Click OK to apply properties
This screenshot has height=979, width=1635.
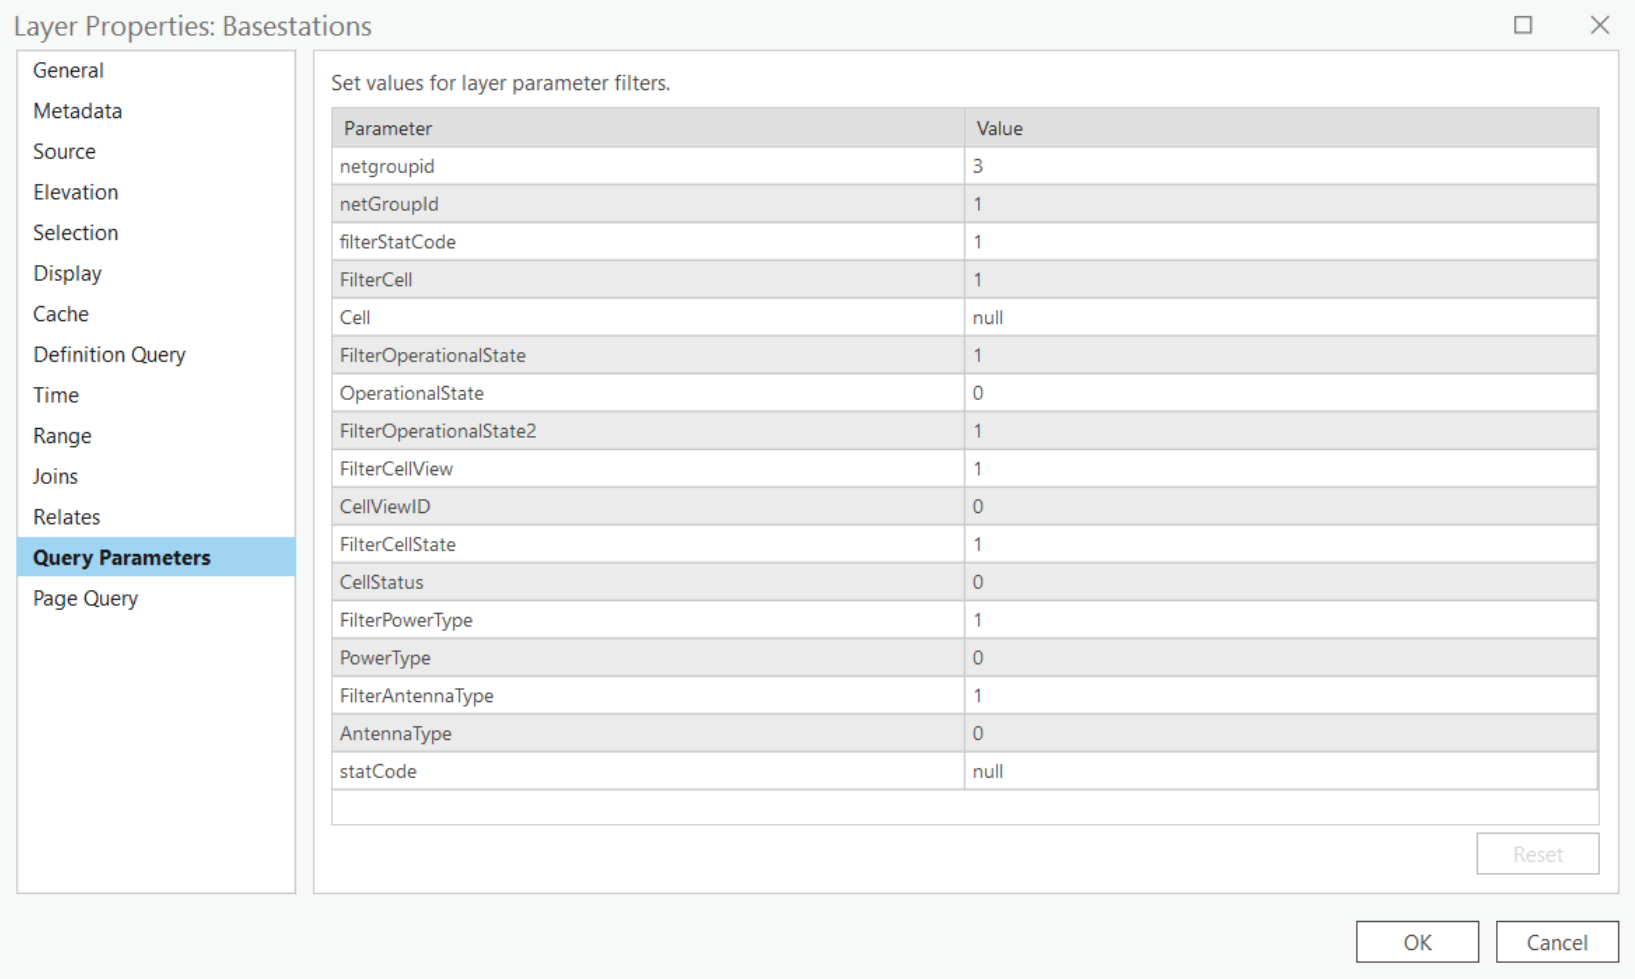pos(1416,942)
